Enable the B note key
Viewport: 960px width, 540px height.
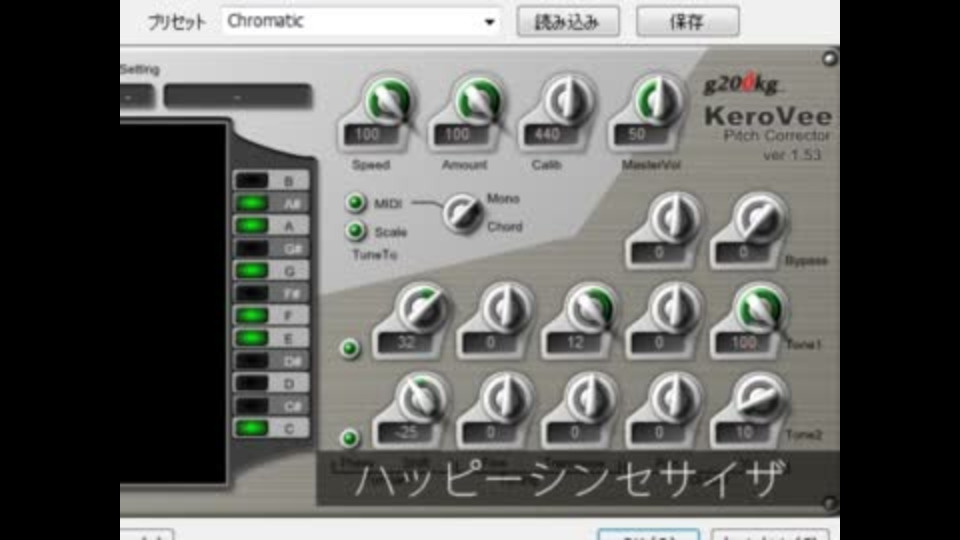pyautogui.click(x=271, y=181)
